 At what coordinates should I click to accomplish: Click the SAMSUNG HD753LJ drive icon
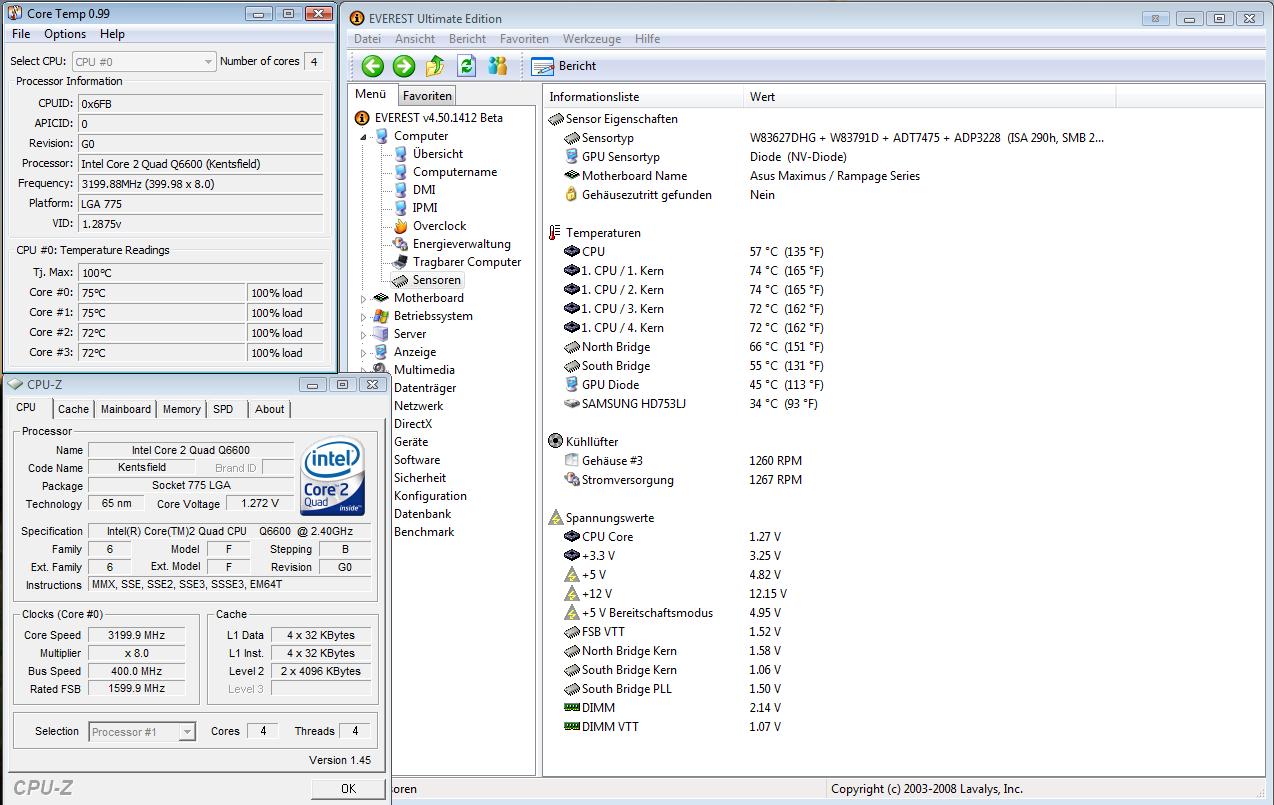pos(572,404)
